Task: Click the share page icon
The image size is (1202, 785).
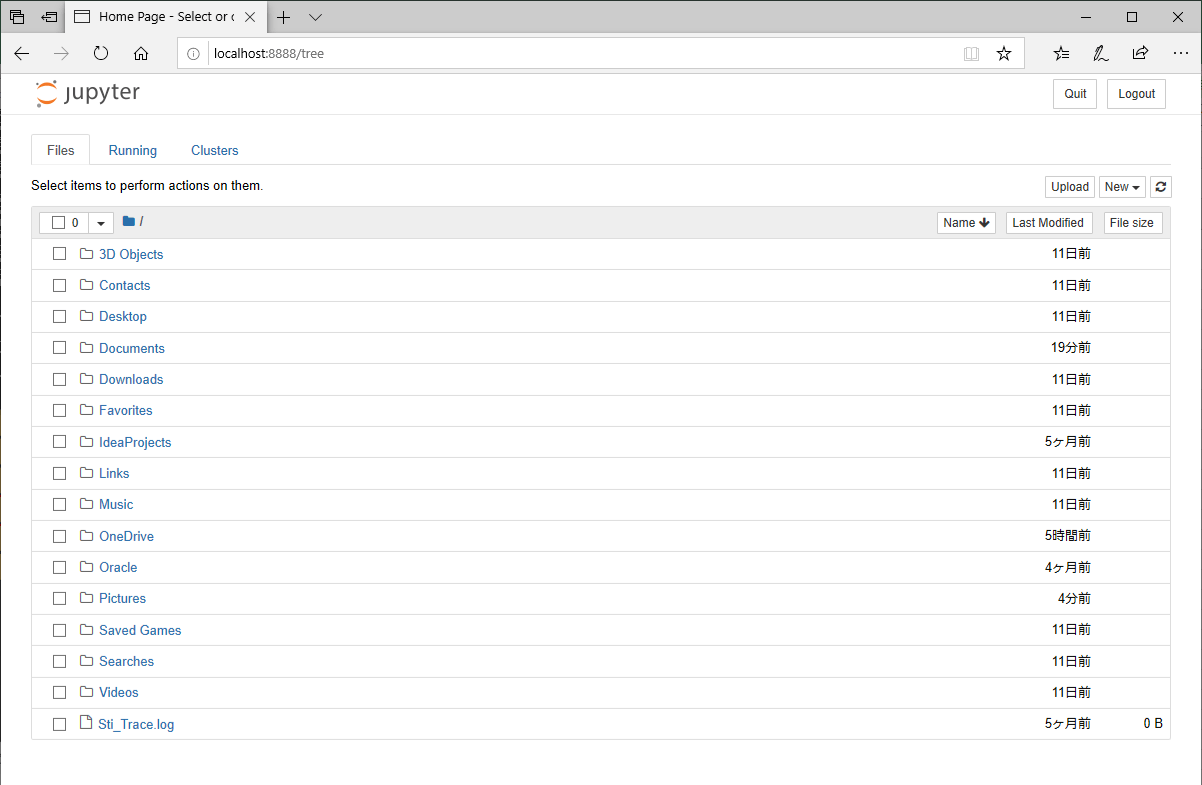Action: point(1140,54)
